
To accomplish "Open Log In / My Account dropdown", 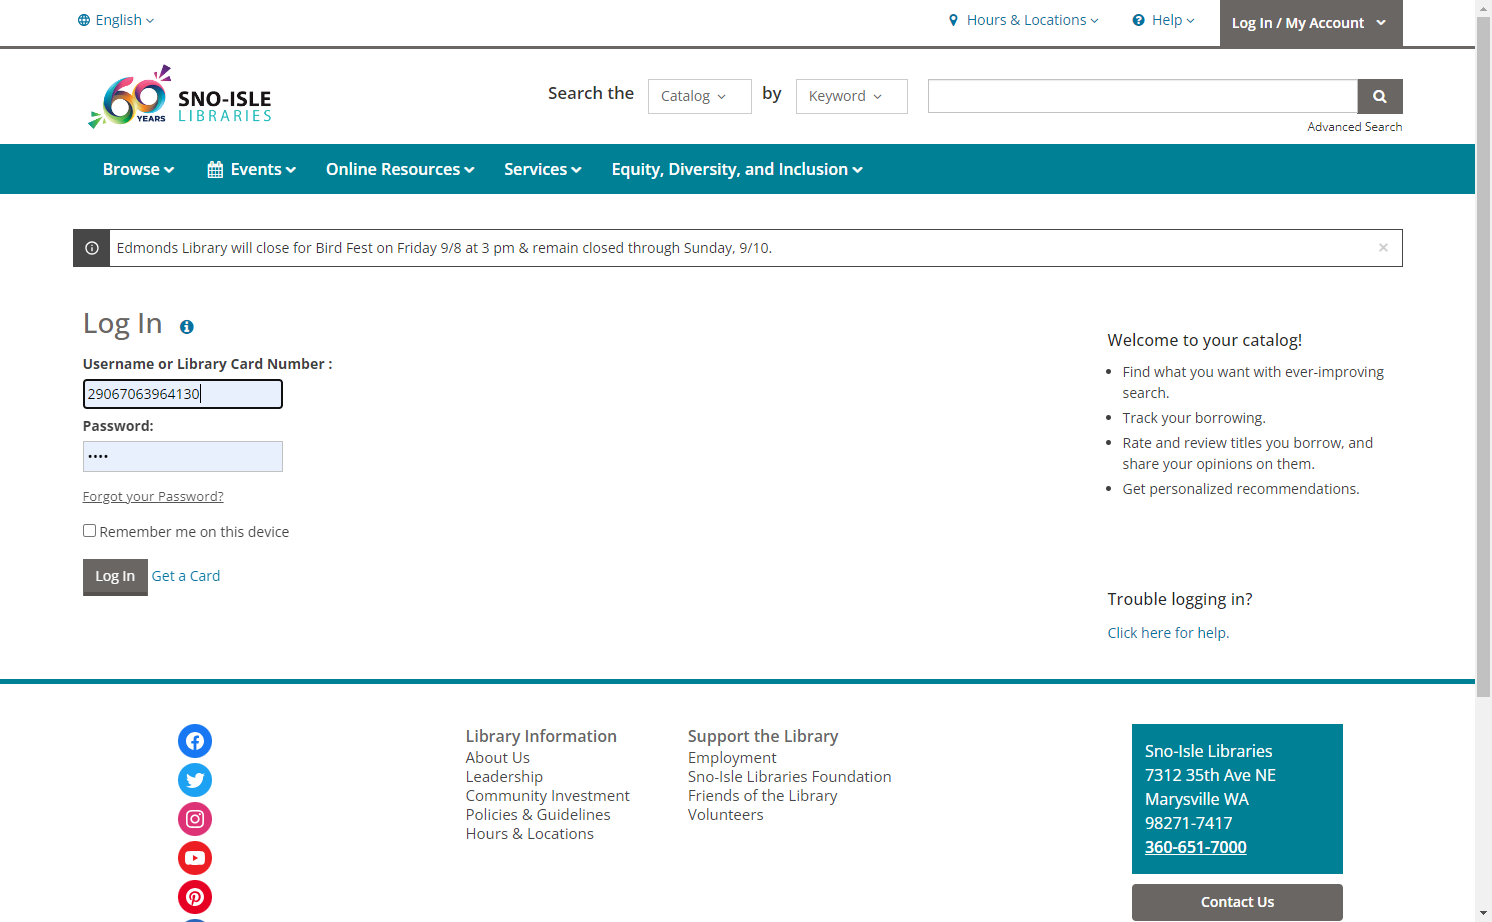I will click(1311, 23).
